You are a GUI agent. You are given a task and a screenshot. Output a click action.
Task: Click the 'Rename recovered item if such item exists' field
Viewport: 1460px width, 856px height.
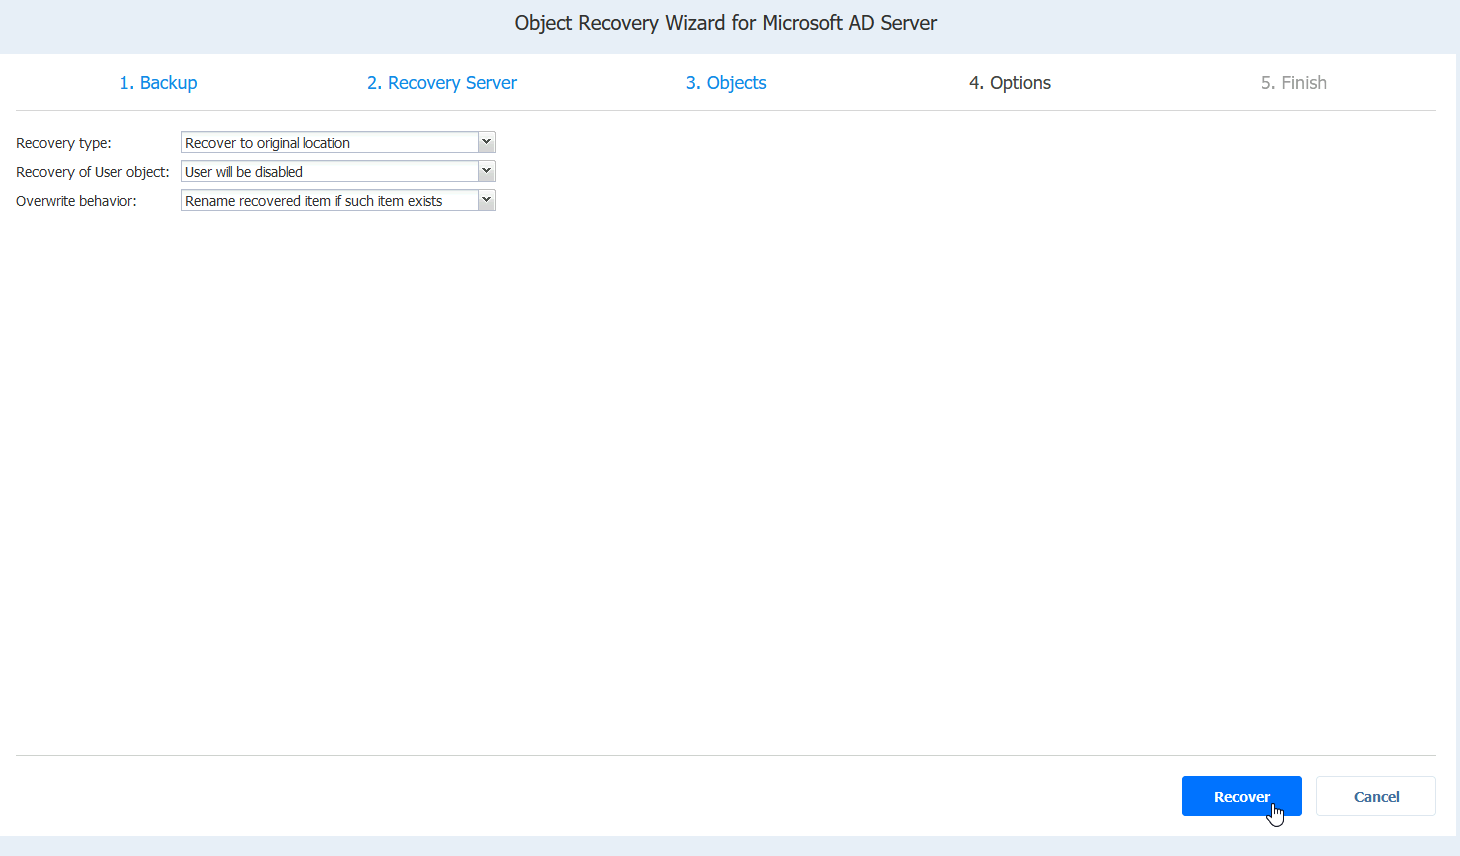pyautogui.click(x=330, y=200)
